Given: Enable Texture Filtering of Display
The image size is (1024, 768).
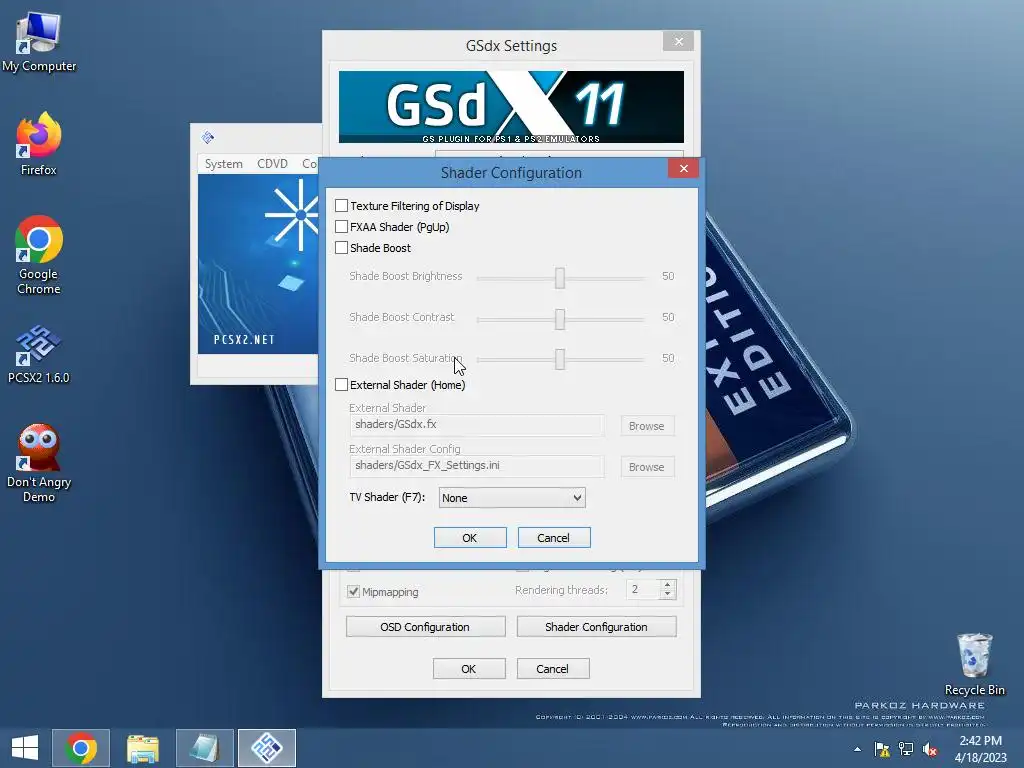Looking at the screenshot, I should click(342, 206).
